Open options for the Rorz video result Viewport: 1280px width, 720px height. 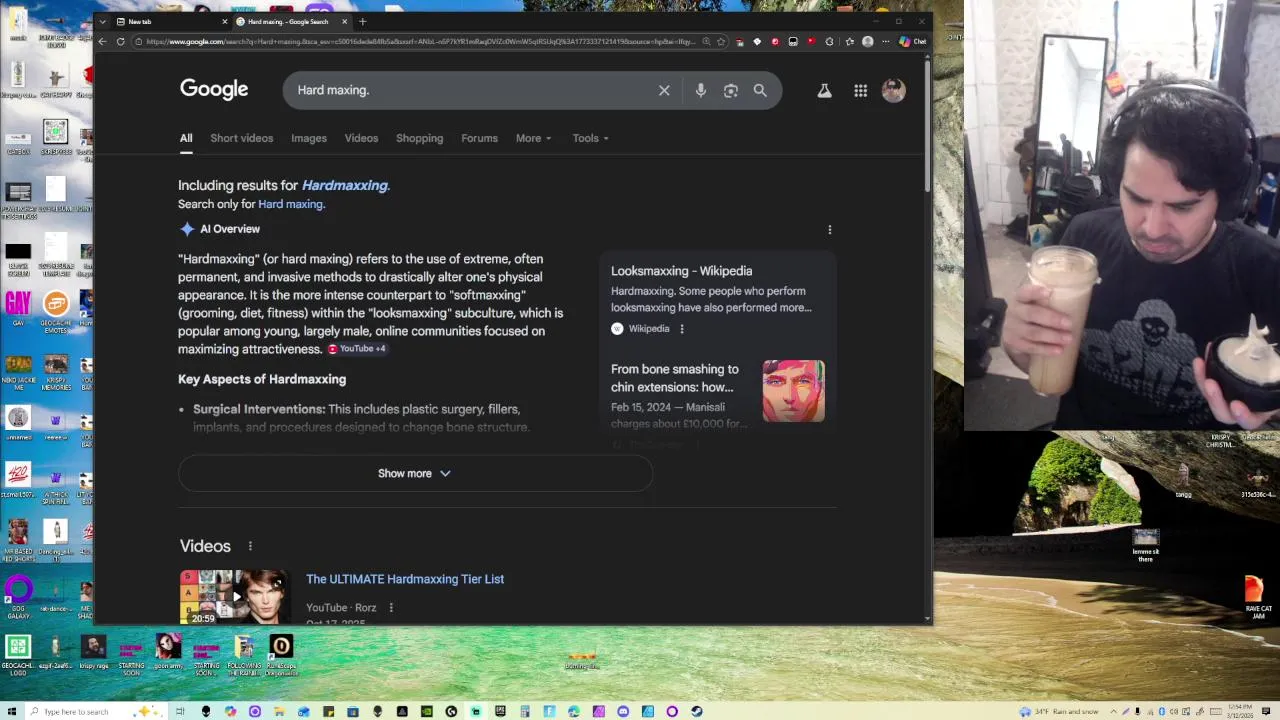pyautogui.click(x=391, y=607)
